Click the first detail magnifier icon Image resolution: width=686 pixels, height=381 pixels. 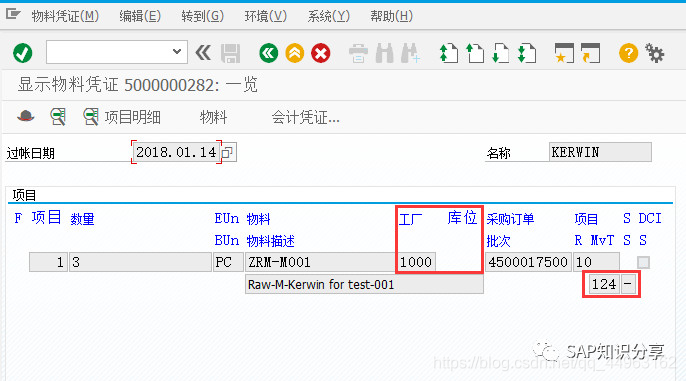tap(58, 117)
